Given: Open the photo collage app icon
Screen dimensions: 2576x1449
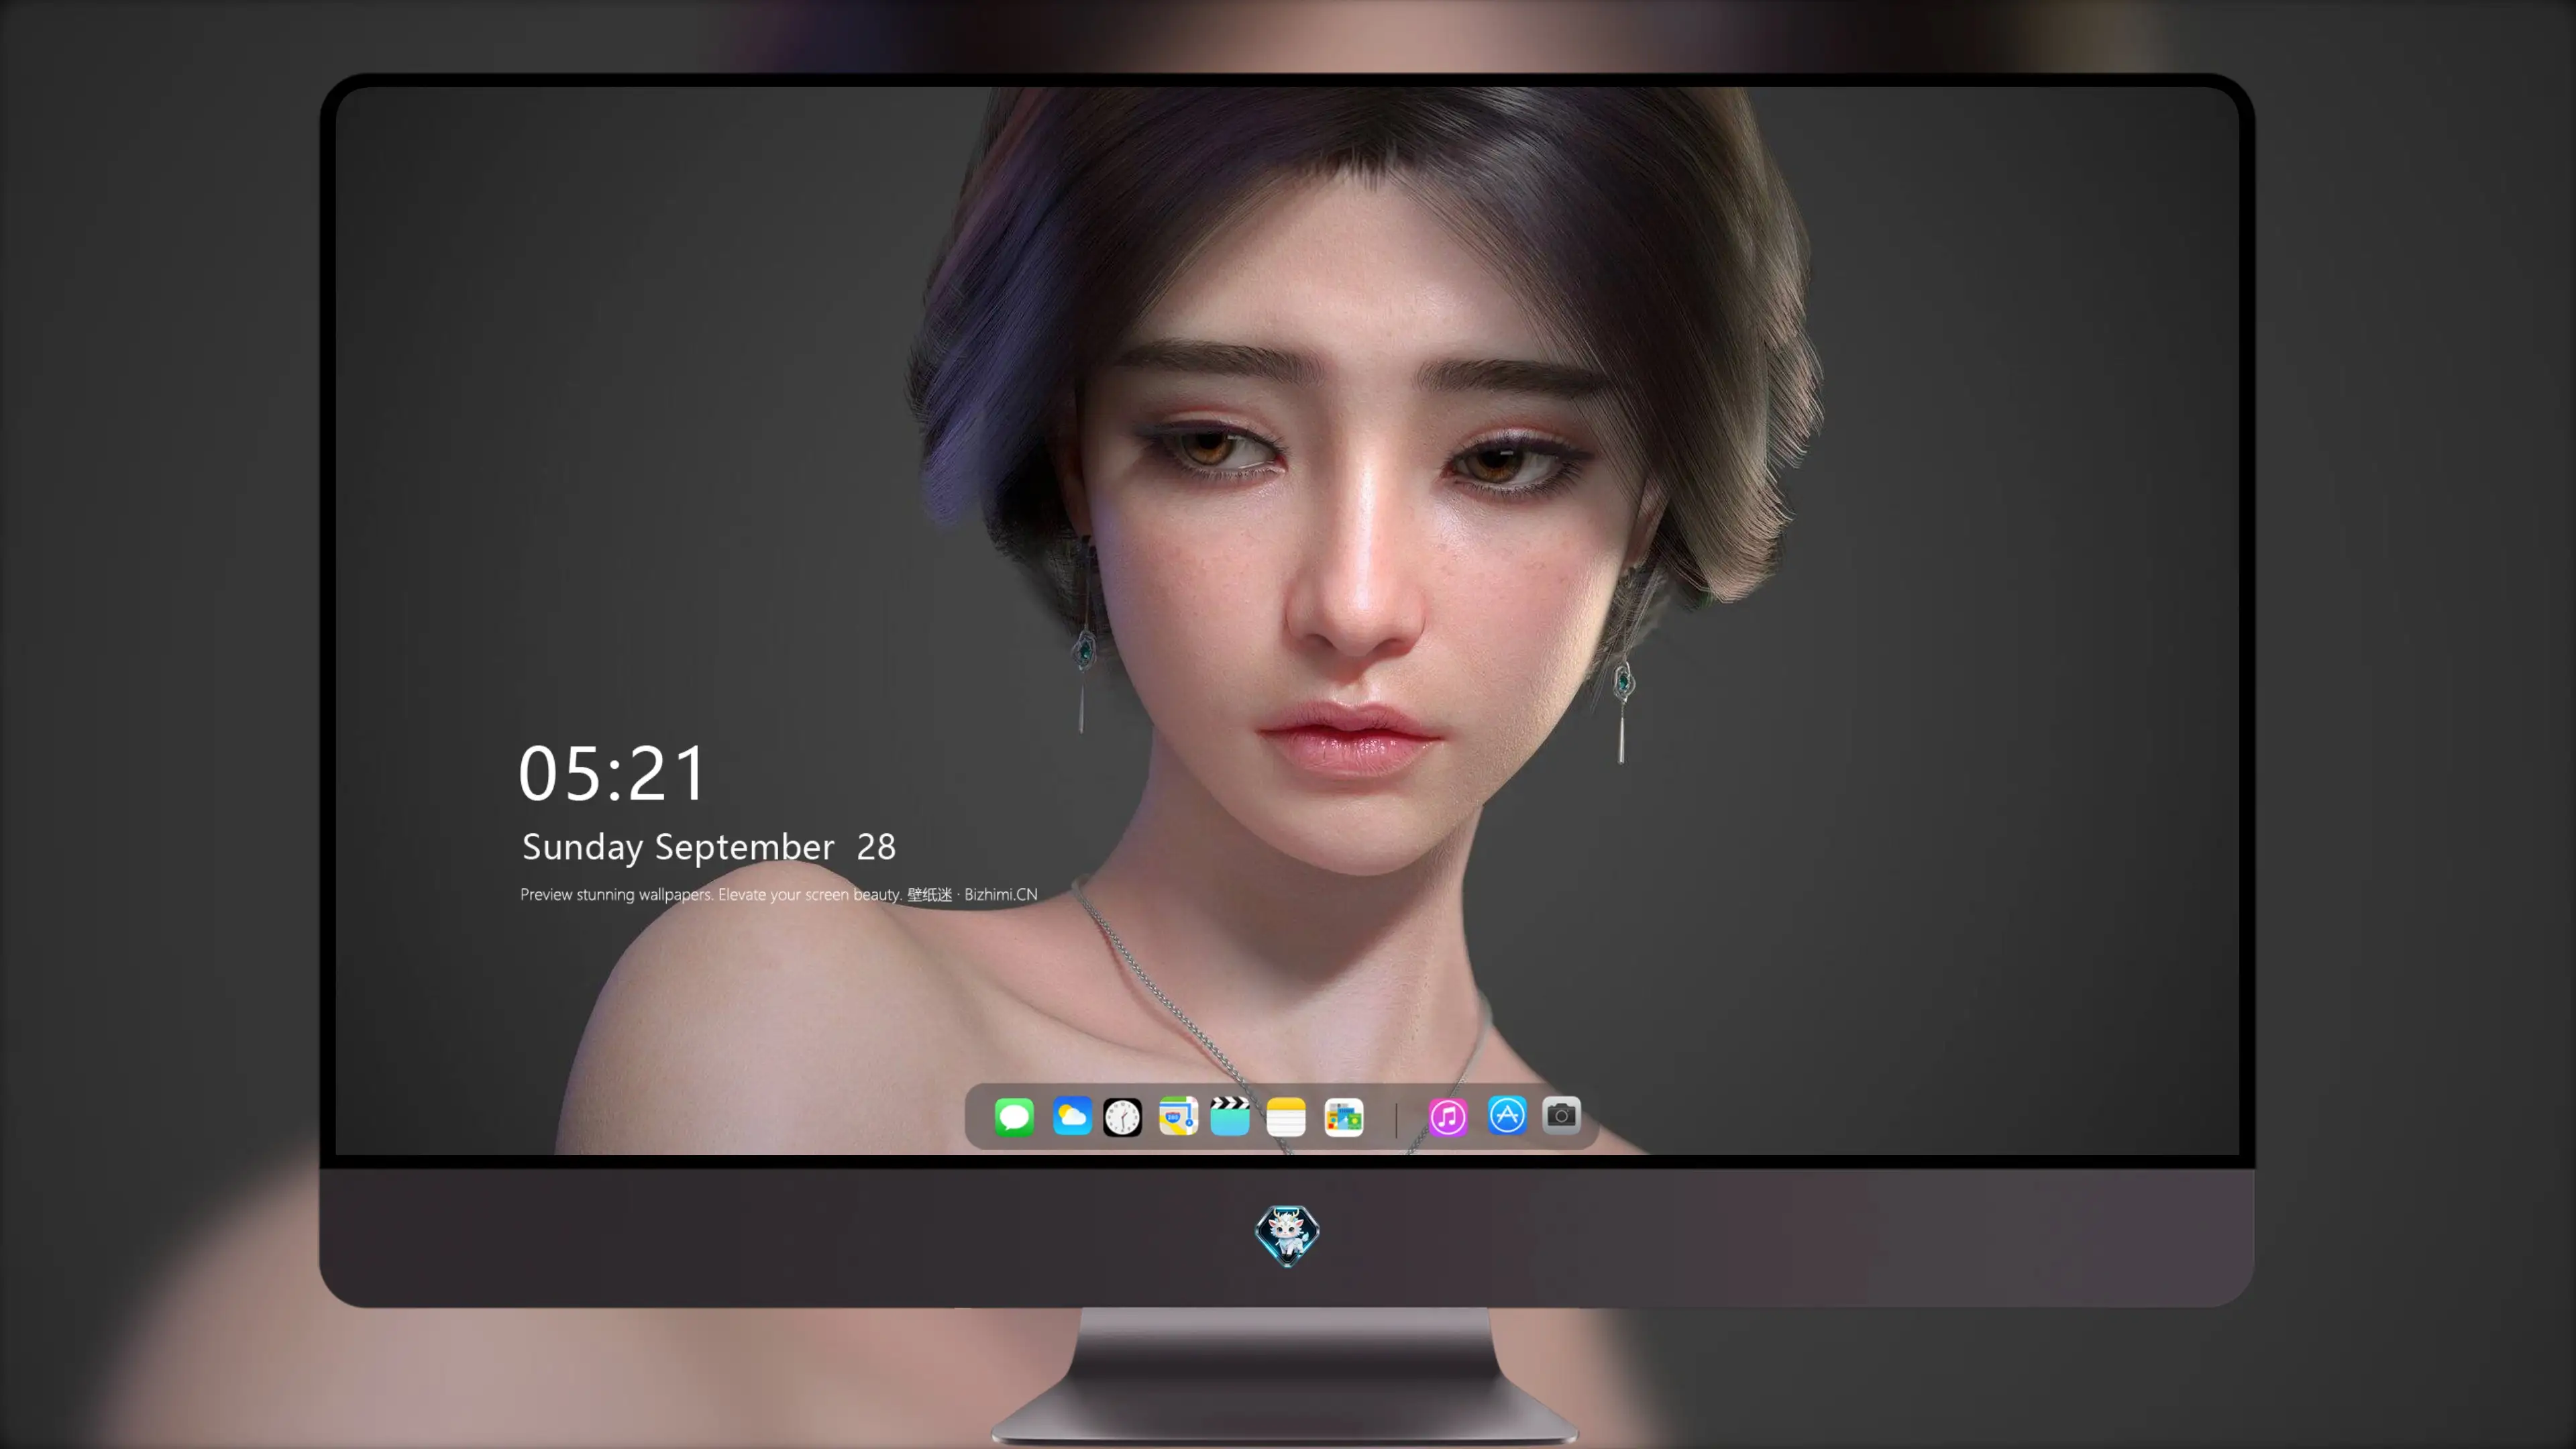Looking at the screenshot, I should click(1344, 1117).
